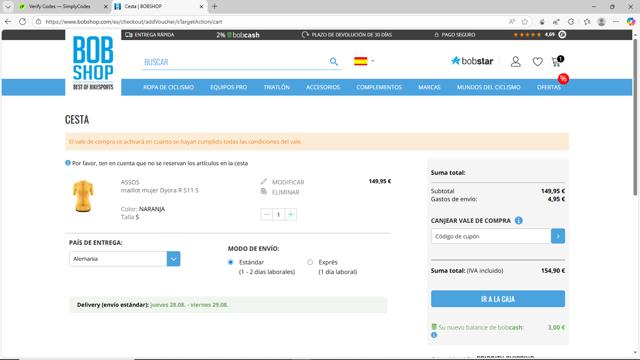Open a new browser tab
This screenshot has height=360, width=640.
214,6
